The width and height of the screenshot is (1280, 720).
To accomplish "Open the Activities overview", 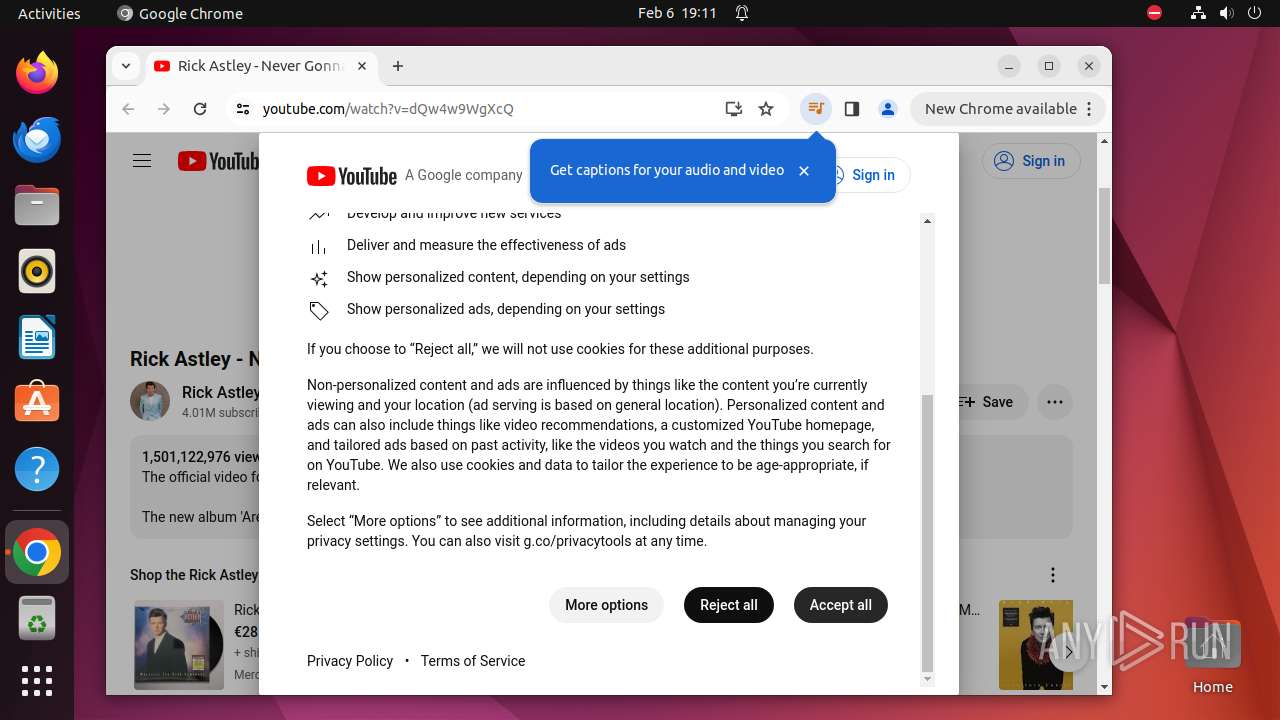I will pyautogui.click(x=49, y=13).
